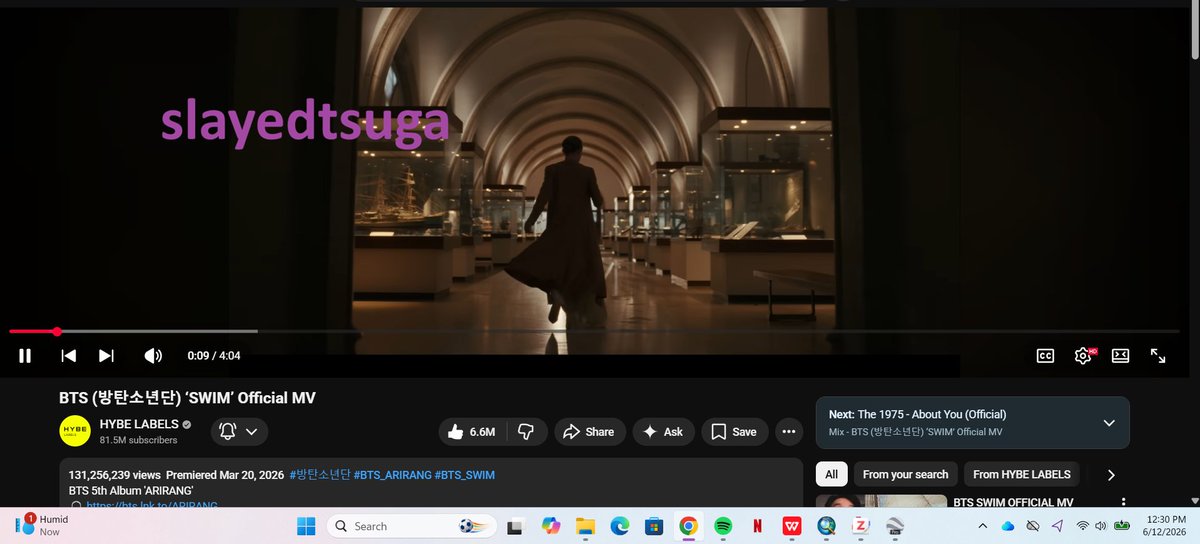
Task: Open the OneDrive cloud tray icon
Action: coord(1007,526)
